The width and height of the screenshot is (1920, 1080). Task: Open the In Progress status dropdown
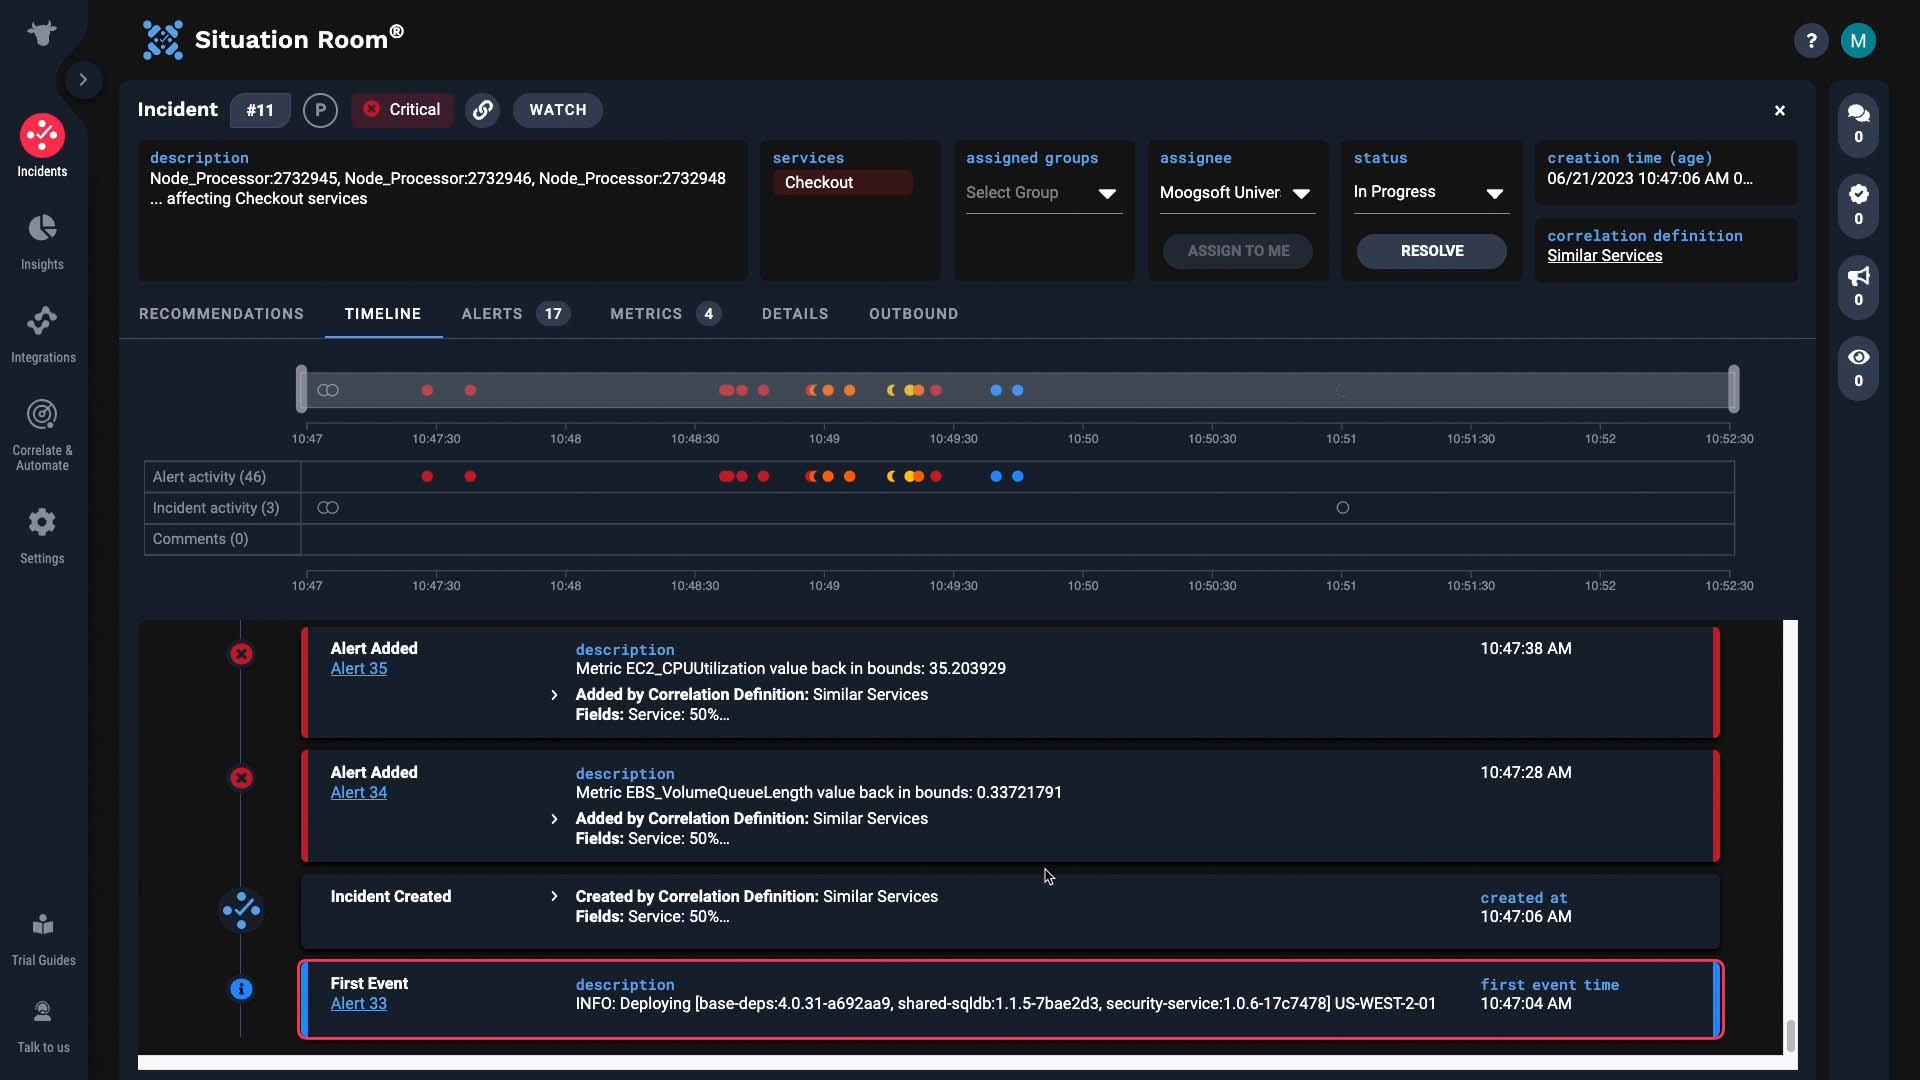point(1430,193)
